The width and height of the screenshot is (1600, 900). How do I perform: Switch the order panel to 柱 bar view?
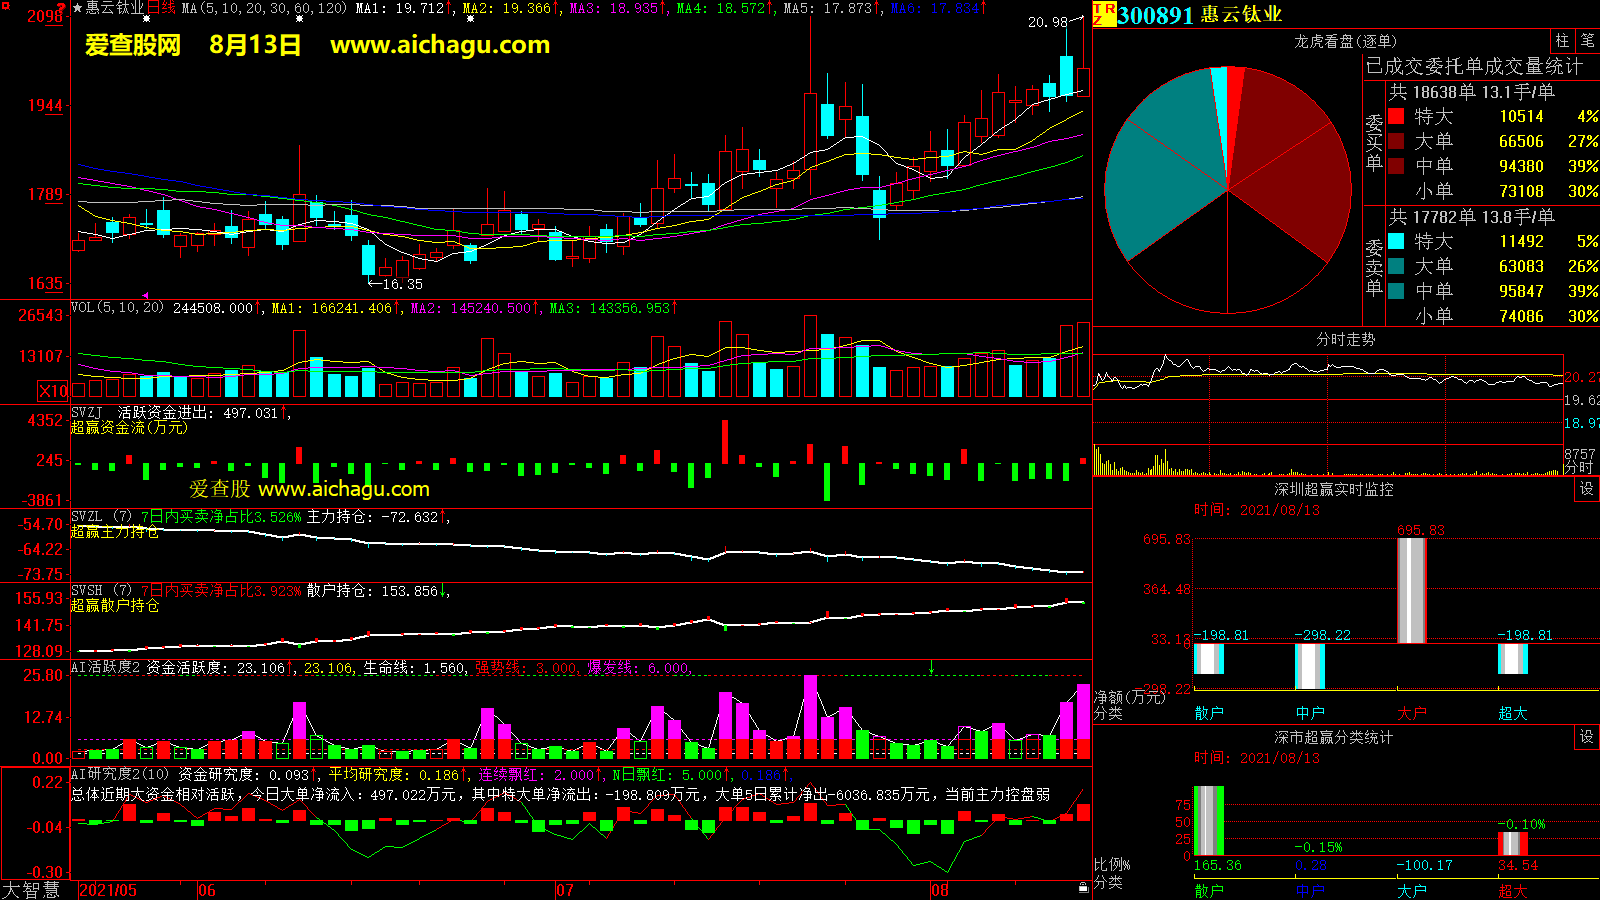[1562, 40]
